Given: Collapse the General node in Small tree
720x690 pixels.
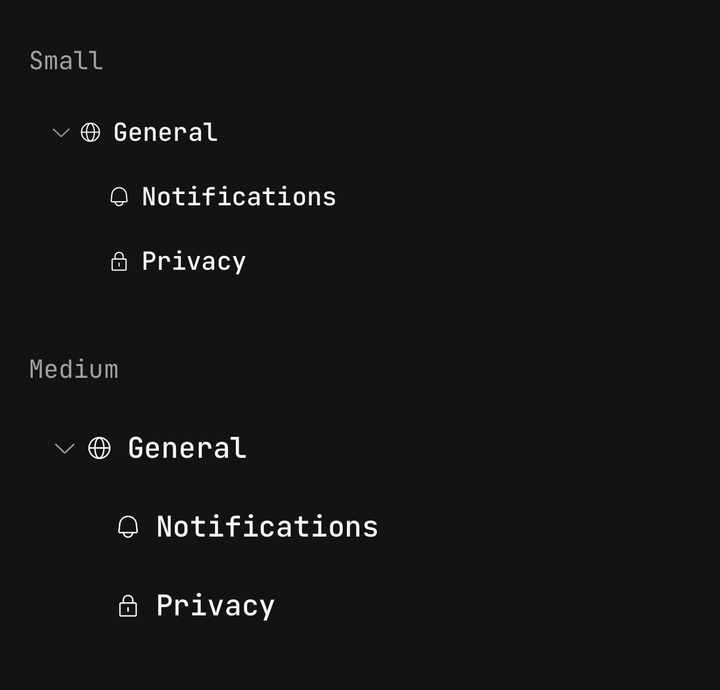Looking at the screenshot, I should point(61,133).
